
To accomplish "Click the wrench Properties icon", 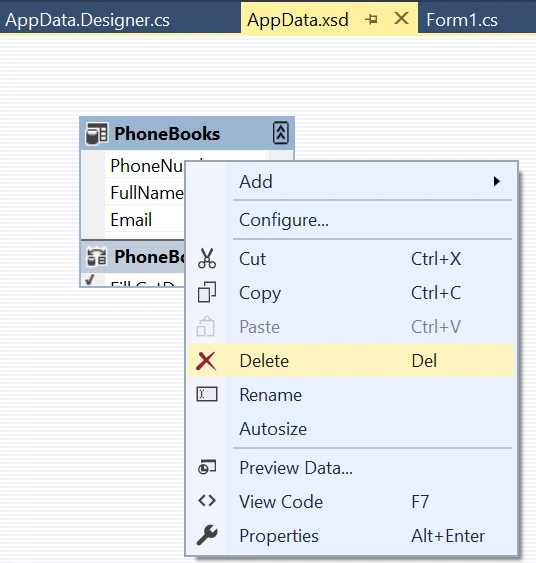I will tap(207, 535).
